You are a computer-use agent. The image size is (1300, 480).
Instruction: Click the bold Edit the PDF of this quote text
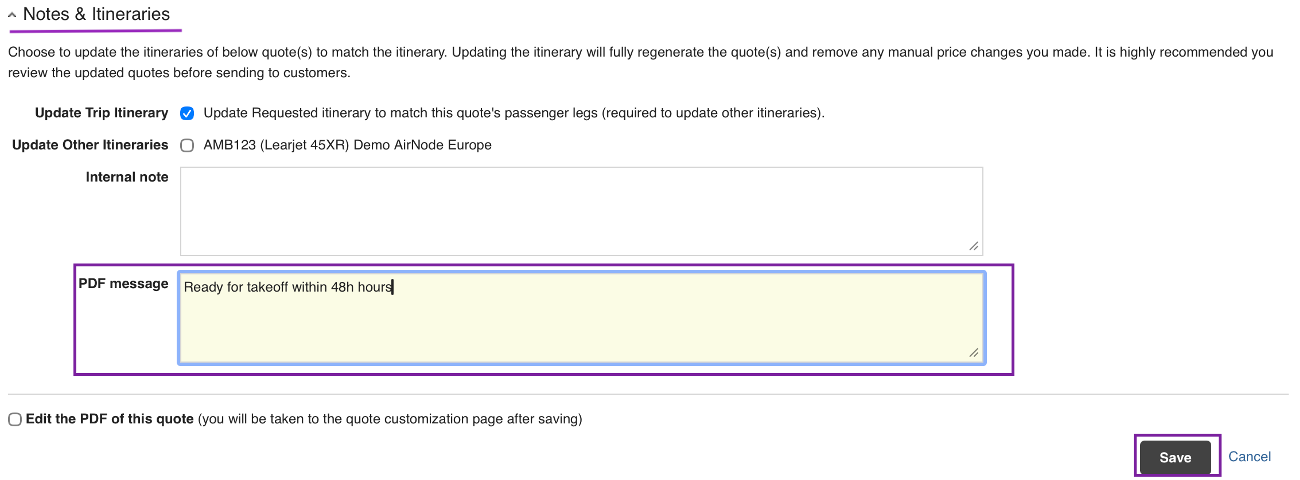pyautogui.click(x=109, y=419)
